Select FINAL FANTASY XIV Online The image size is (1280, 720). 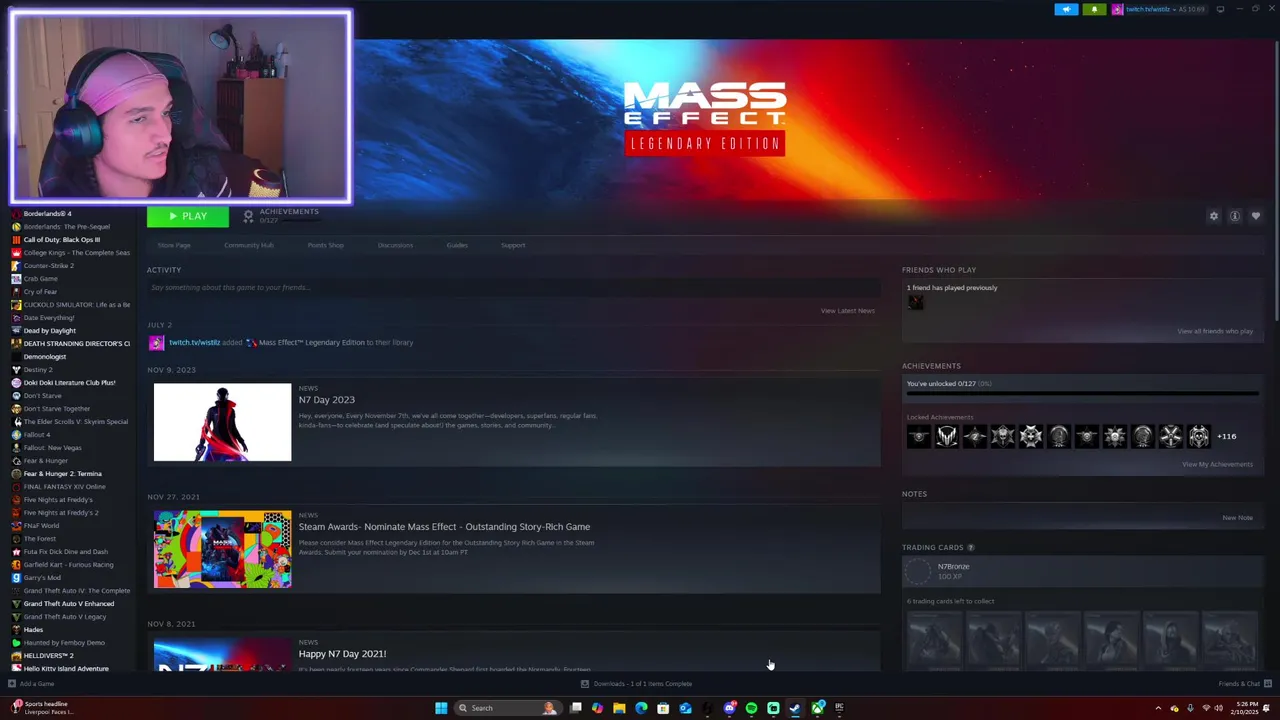pos(64,487)
